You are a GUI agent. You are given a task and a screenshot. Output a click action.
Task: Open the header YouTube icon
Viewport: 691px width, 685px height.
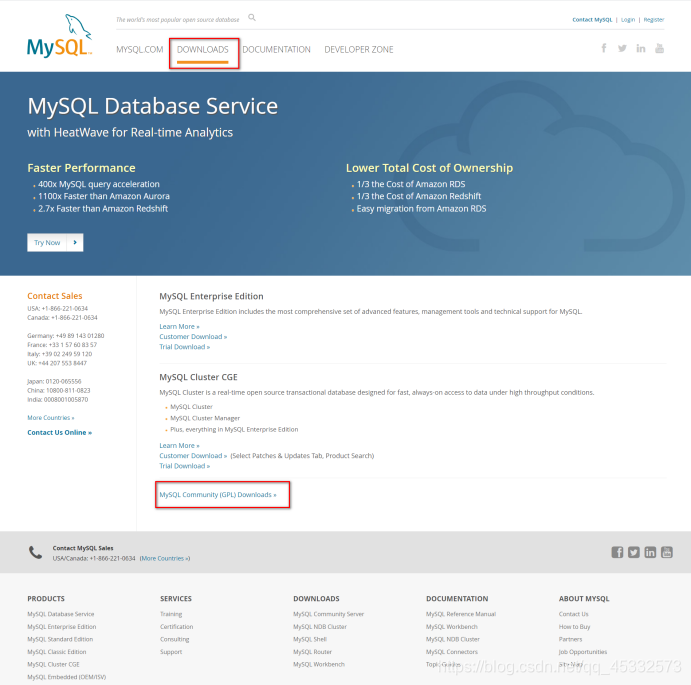659,48
